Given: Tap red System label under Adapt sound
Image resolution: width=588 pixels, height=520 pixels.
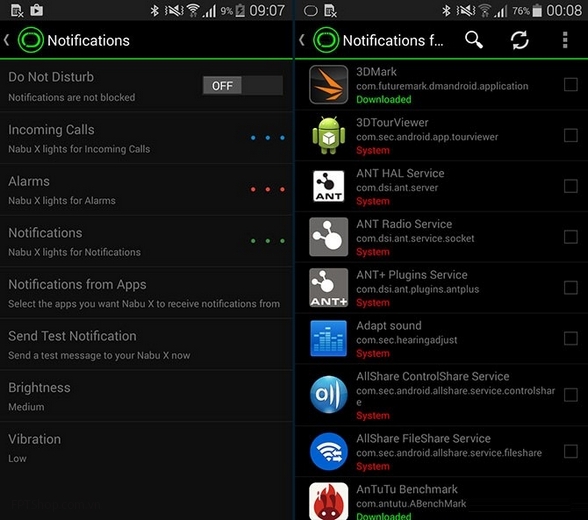Looking at the screenshot, I should (x=373, y=354).
